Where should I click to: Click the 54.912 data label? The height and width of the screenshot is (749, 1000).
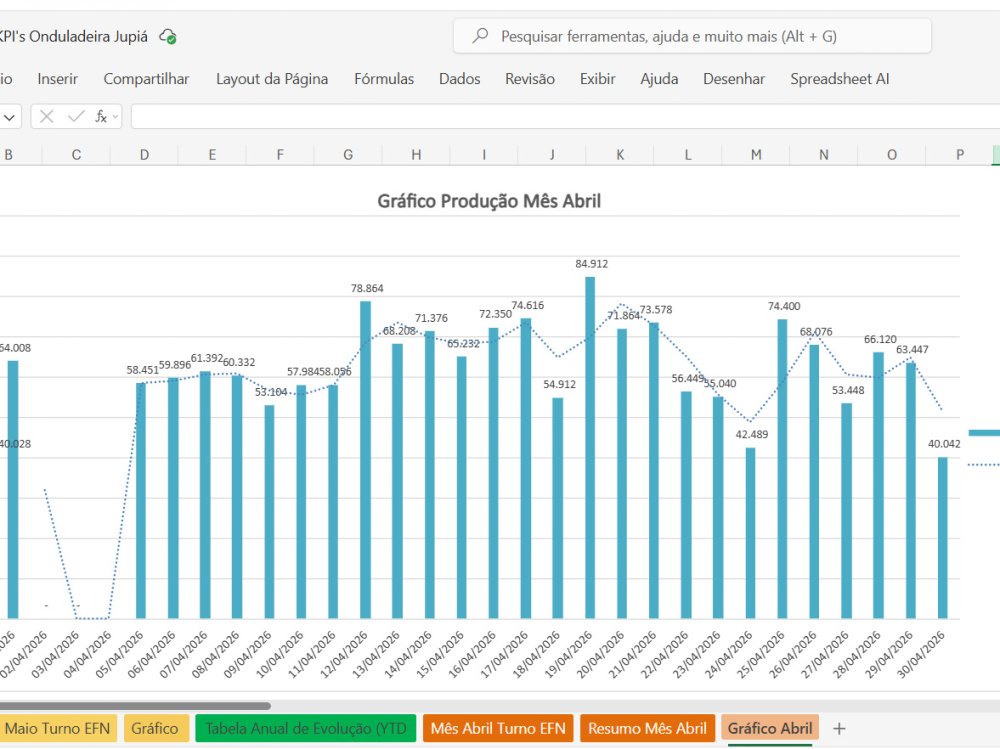559,384
